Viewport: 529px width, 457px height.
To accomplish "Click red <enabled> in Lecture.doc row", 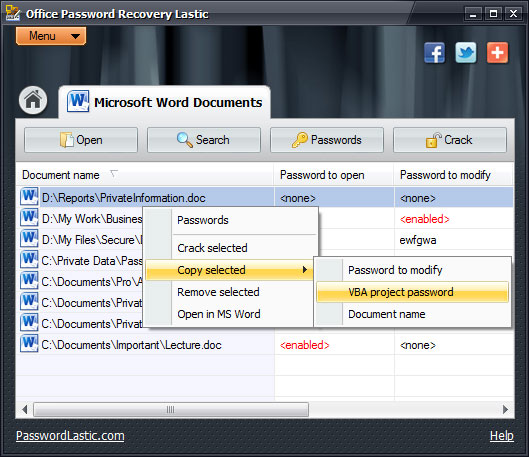I will point(305,345).
